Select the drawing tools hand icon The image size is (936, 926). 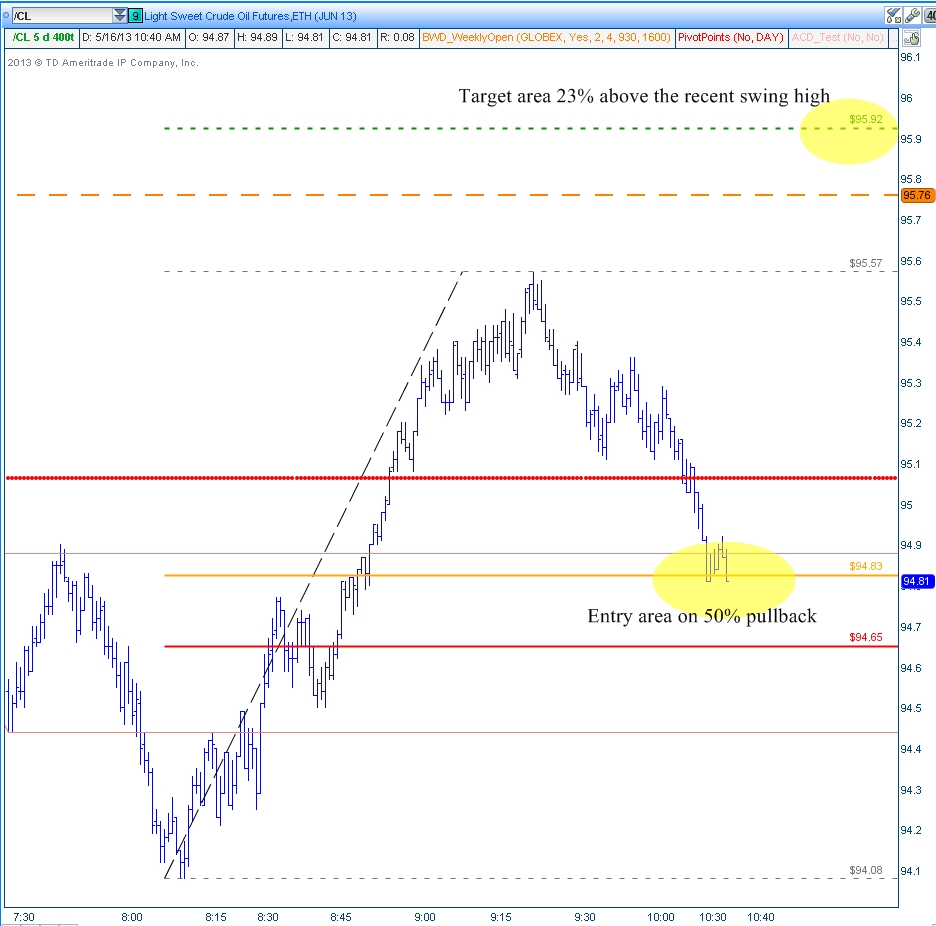(x=911, y=39)
